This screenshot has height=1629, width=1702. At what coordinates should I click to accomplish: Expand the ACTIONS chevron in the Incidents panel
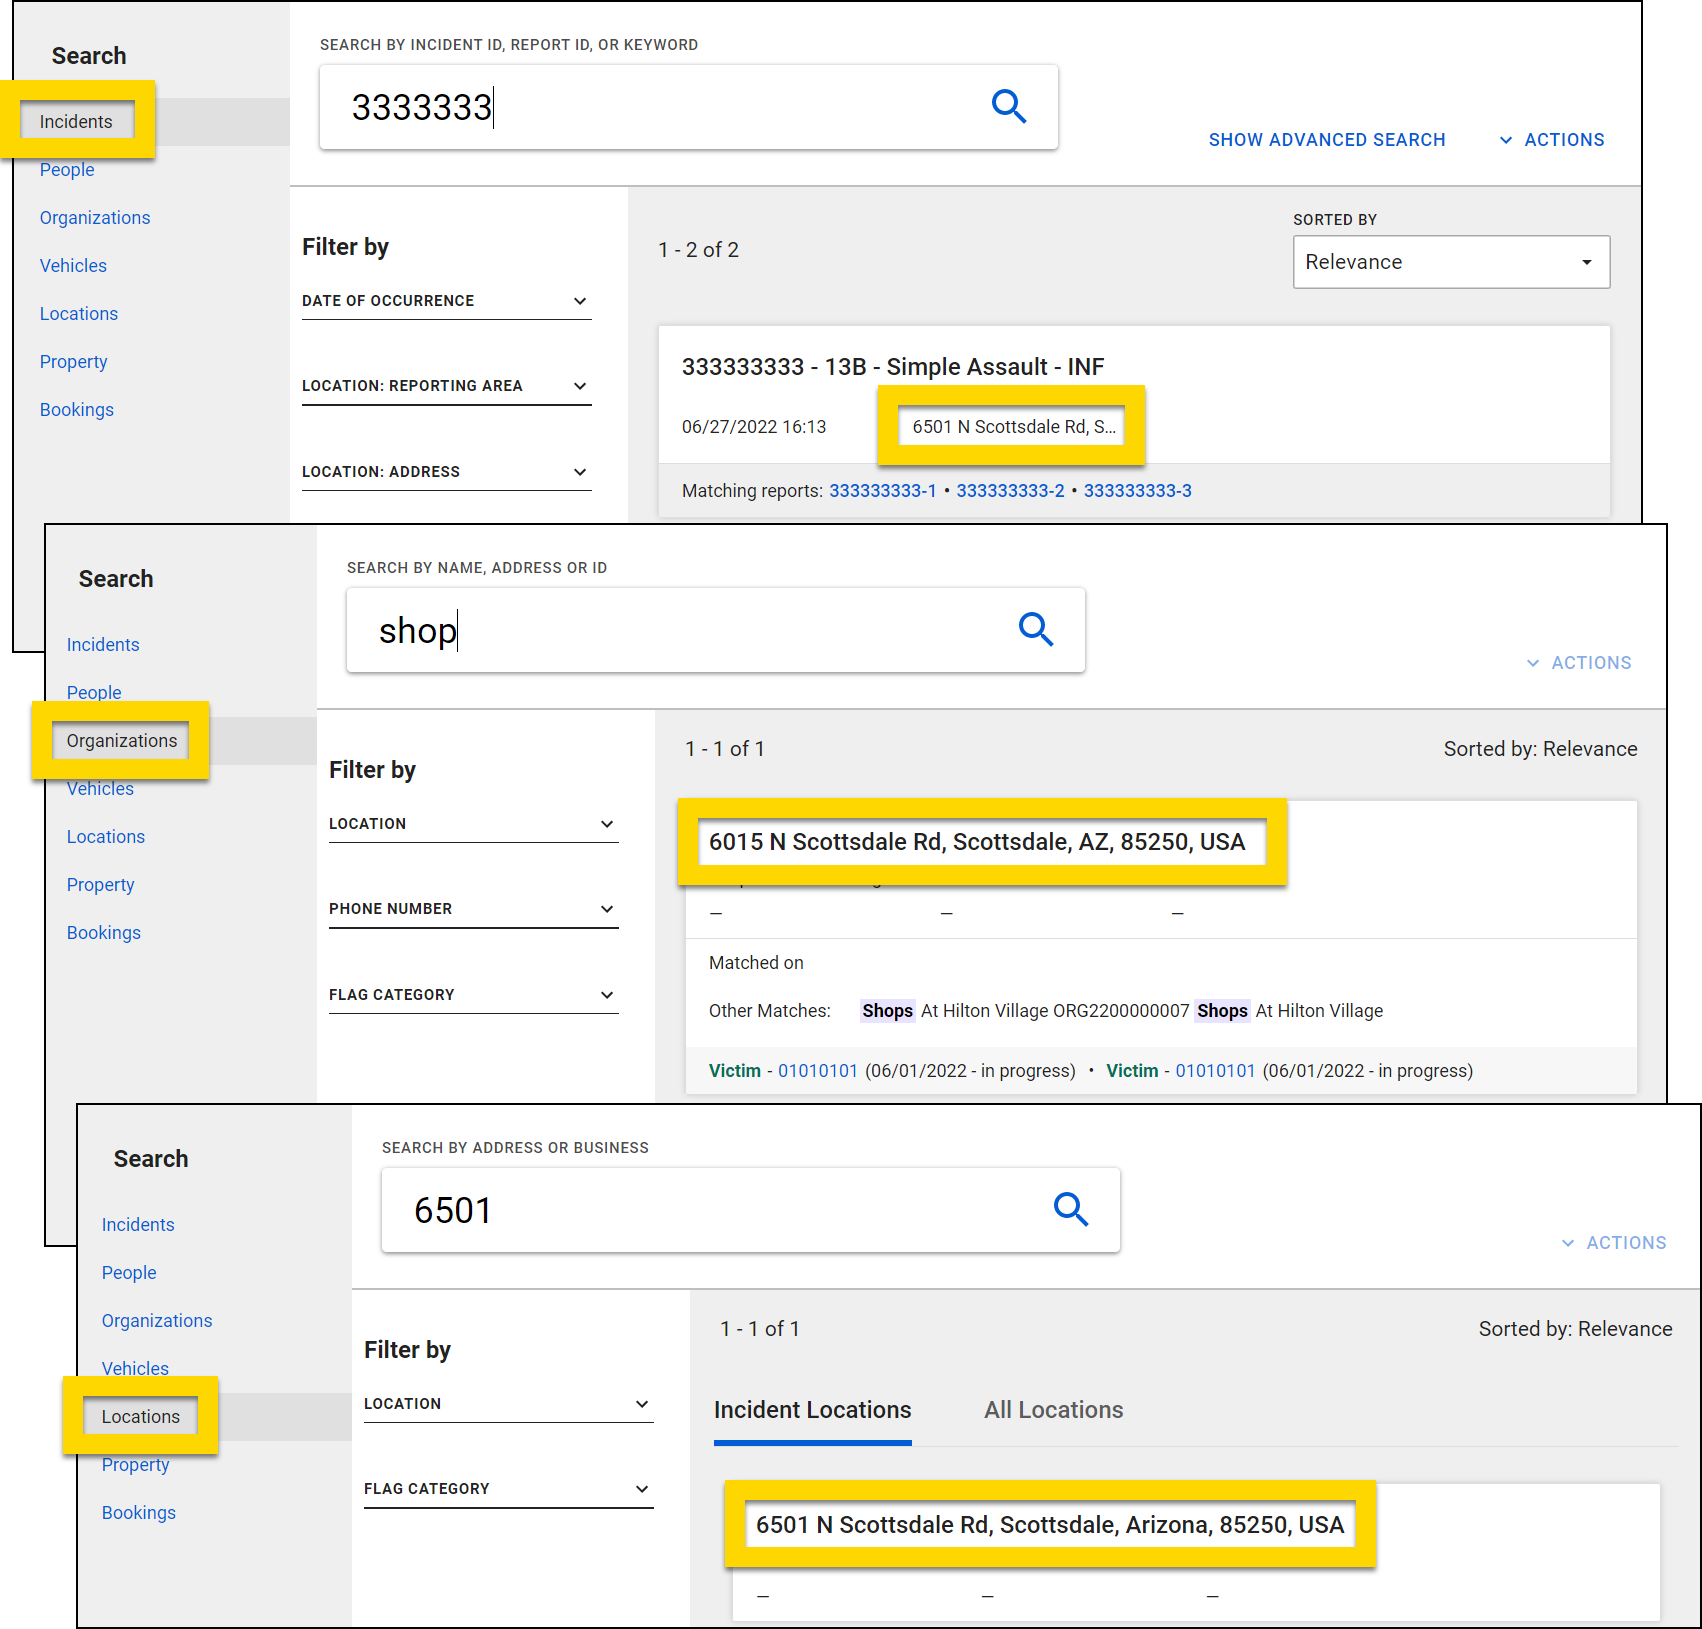pos(1507,140)
